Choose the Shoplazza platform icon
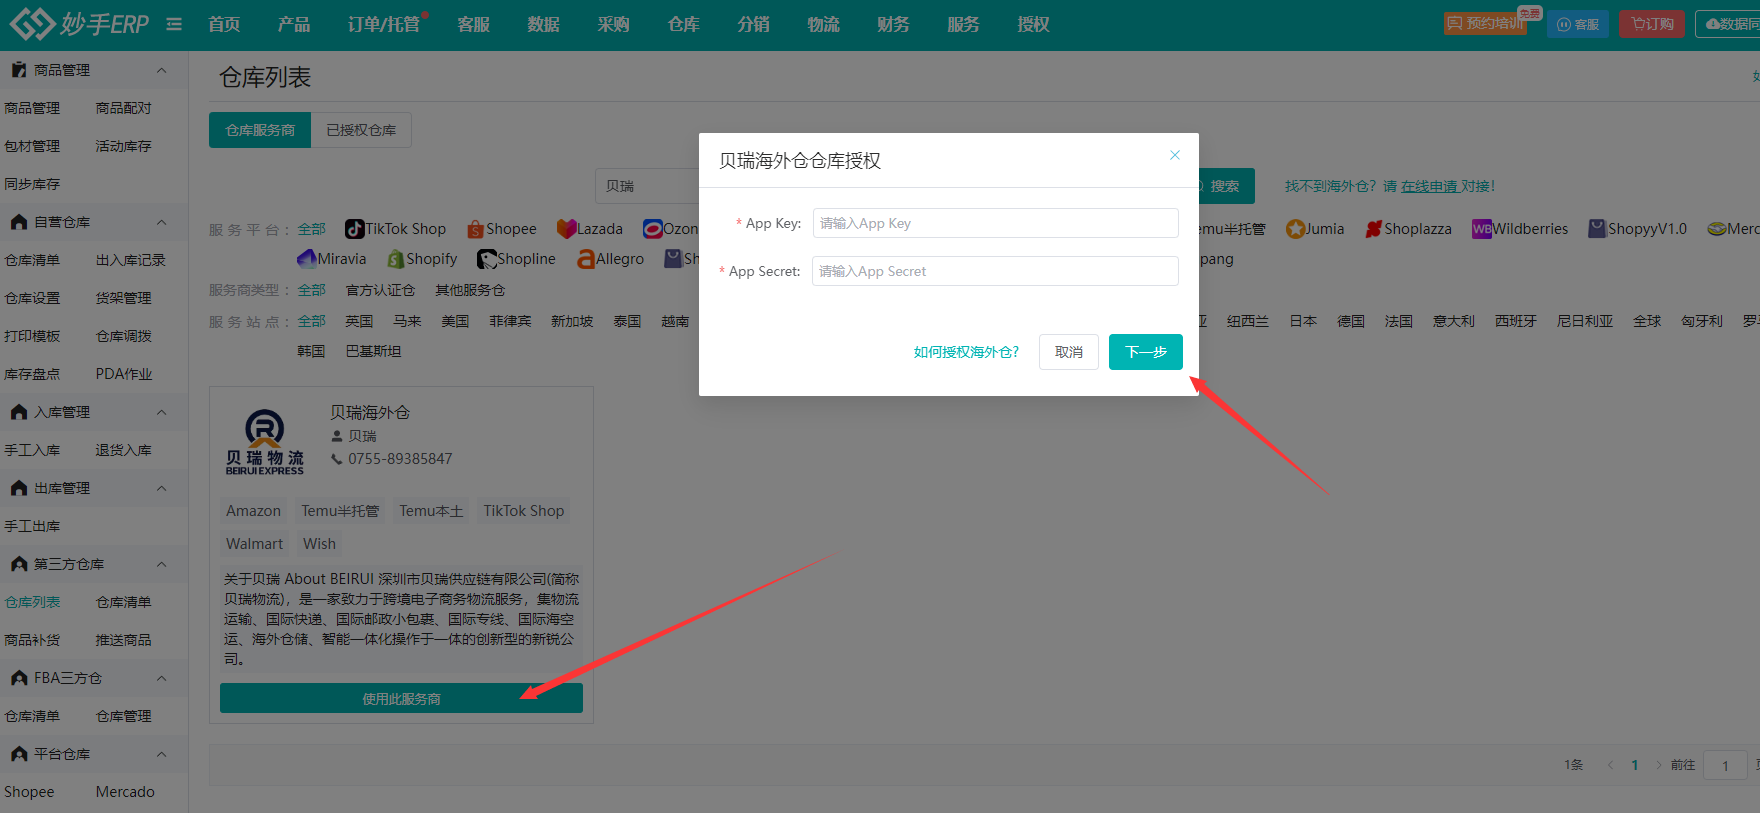This screenshot has width=1760, height=813. (x=1374, y=229)
